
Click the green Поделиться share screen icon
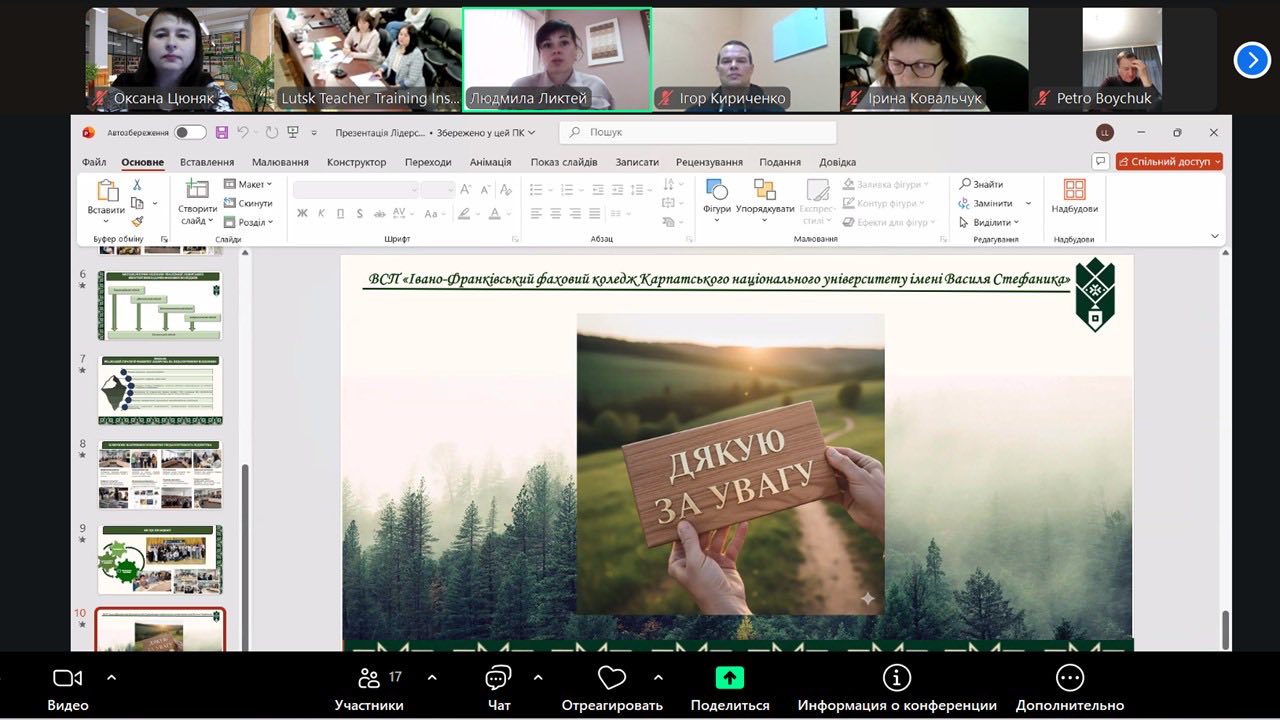pyautogui.click(x=729, y=678)
